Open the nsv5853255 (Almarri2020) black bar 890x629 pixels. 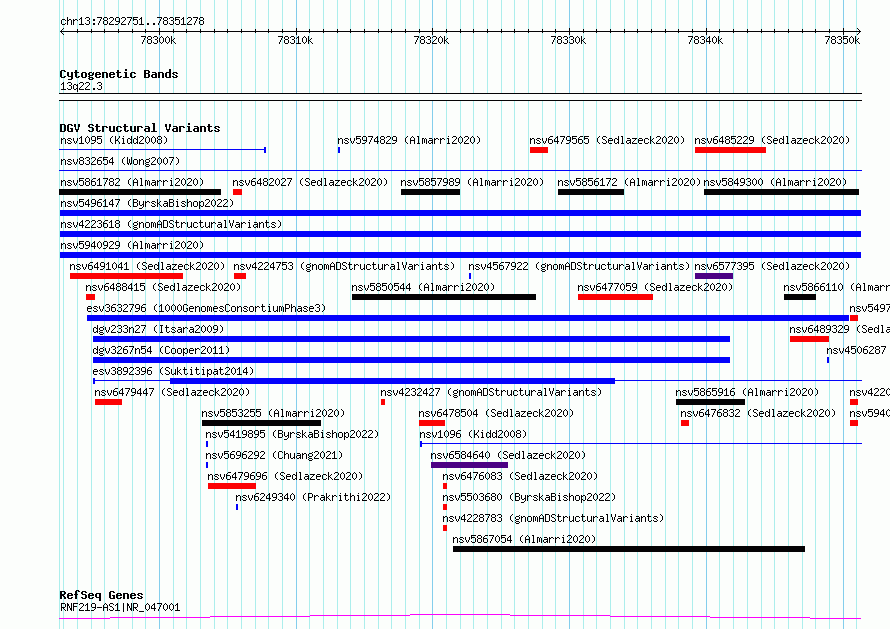coord(262,423)
